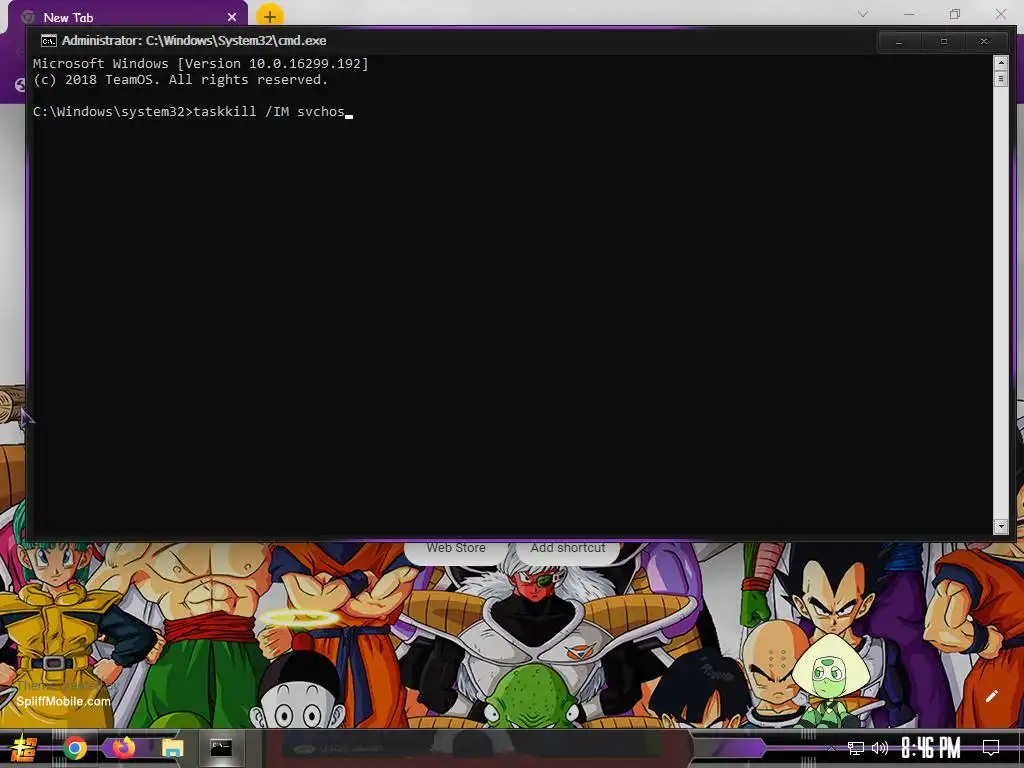Image resolution: width=1024 pixels, height=768 pixels.
Task: Close the Command Prompt window
Action: [x=984, y=41]
